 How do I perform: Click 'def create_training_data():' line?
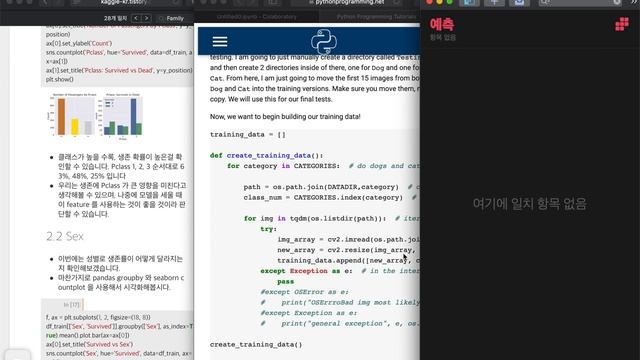click(266, 156)
